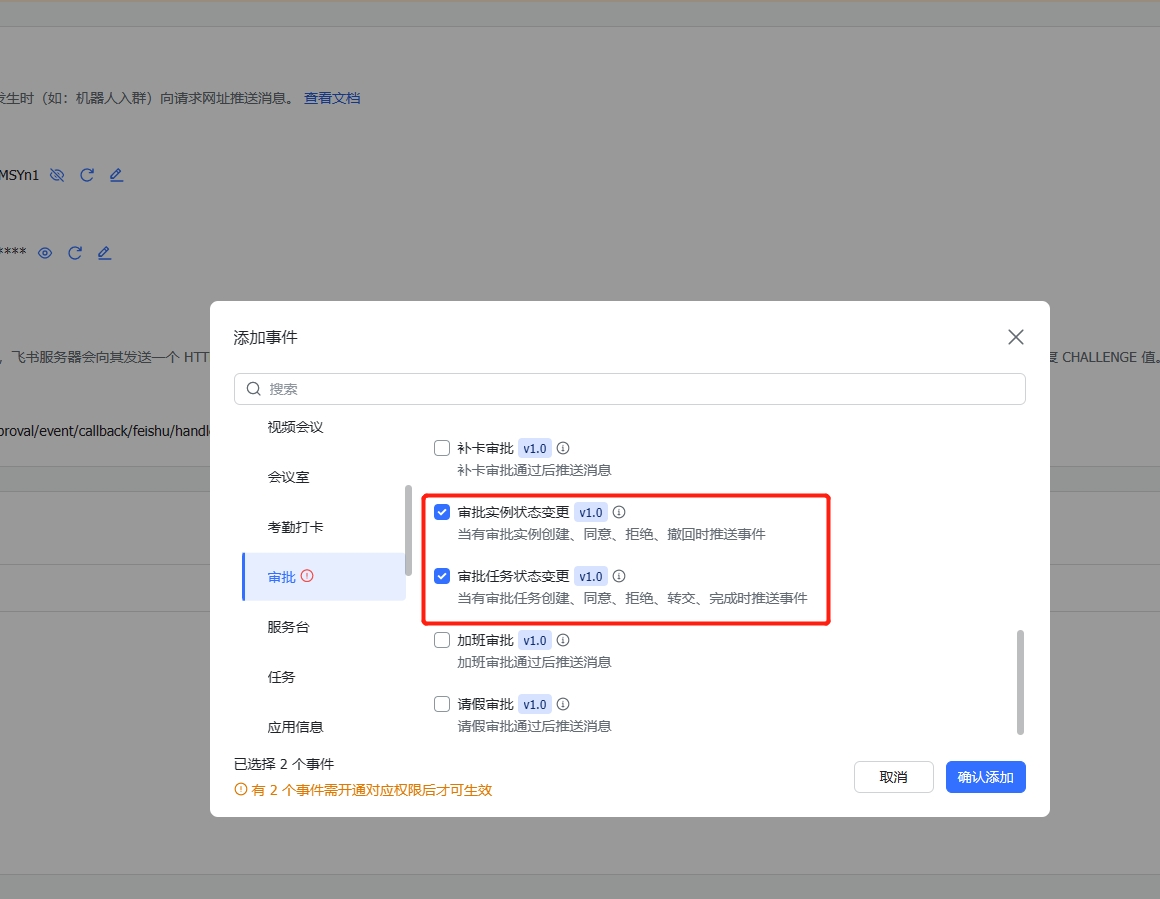Click v1.0 tag on 补卡审批
The image size is (1160, 899).
(x=535, y=448)
